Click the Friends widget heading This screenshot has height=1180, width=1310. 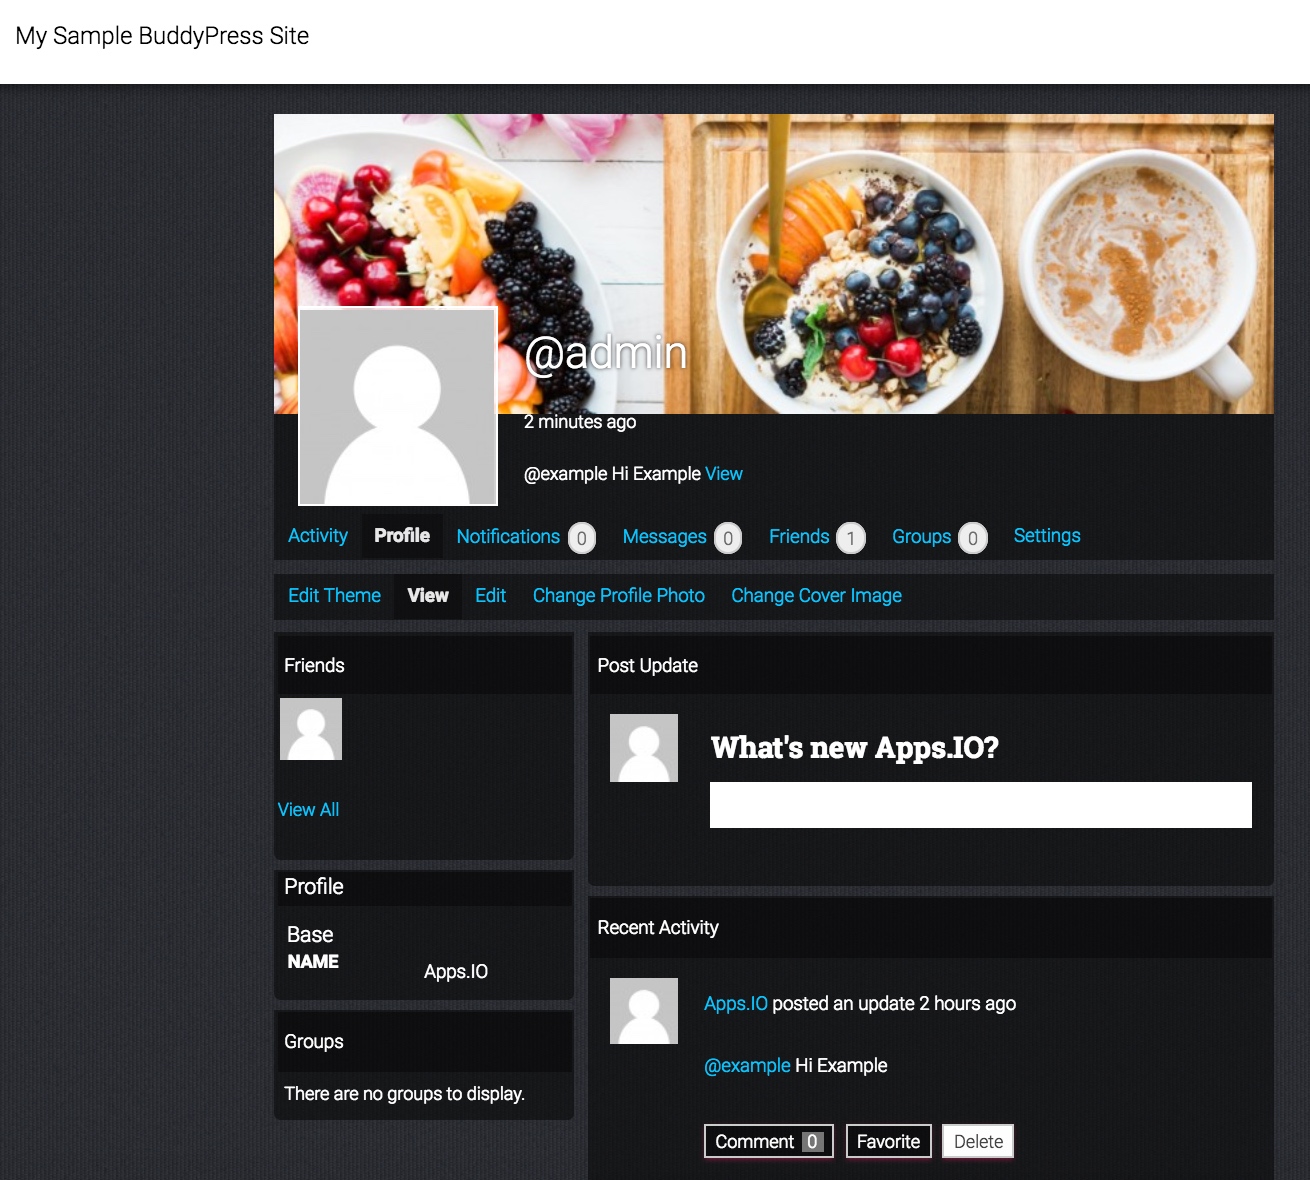(314, 666)
